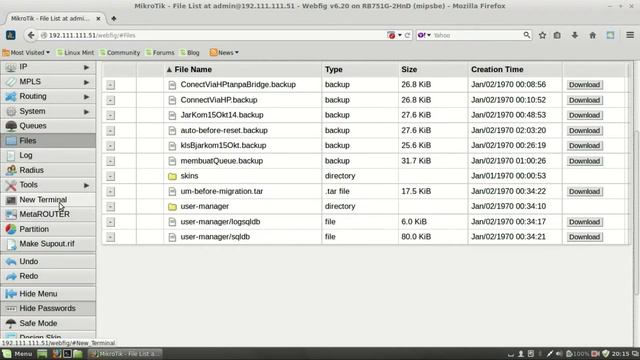Open Linux Mint bookmark
640x360 pixels.
coord(75,53)
